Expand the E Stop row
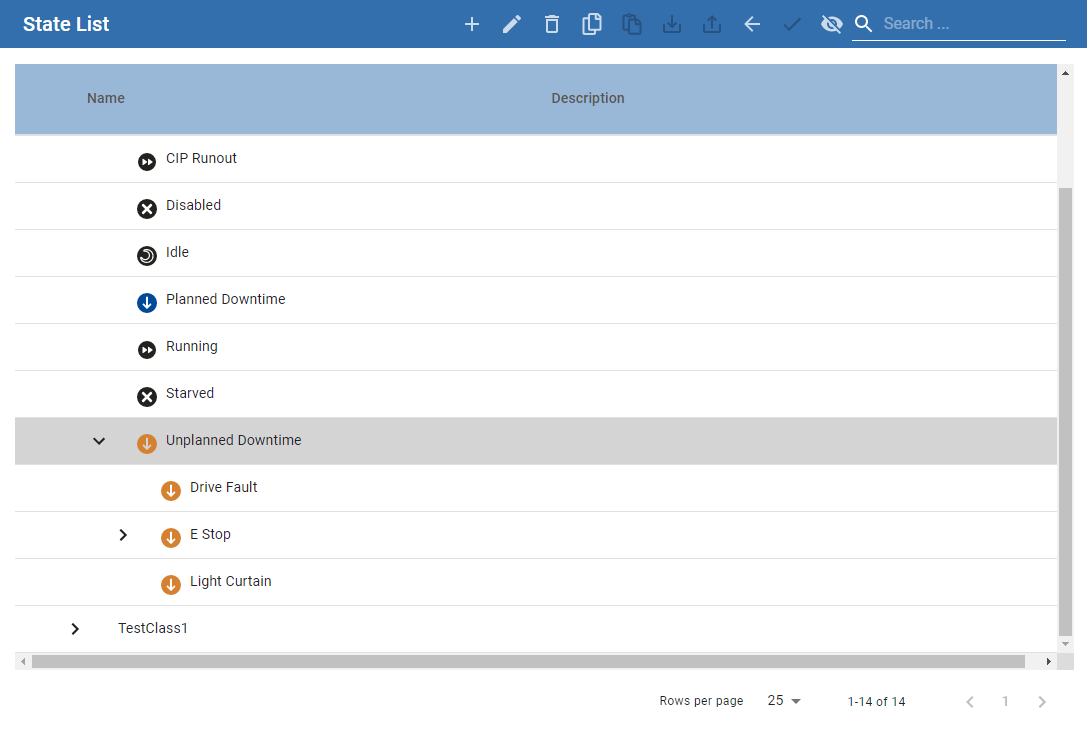 pos(123,535)
